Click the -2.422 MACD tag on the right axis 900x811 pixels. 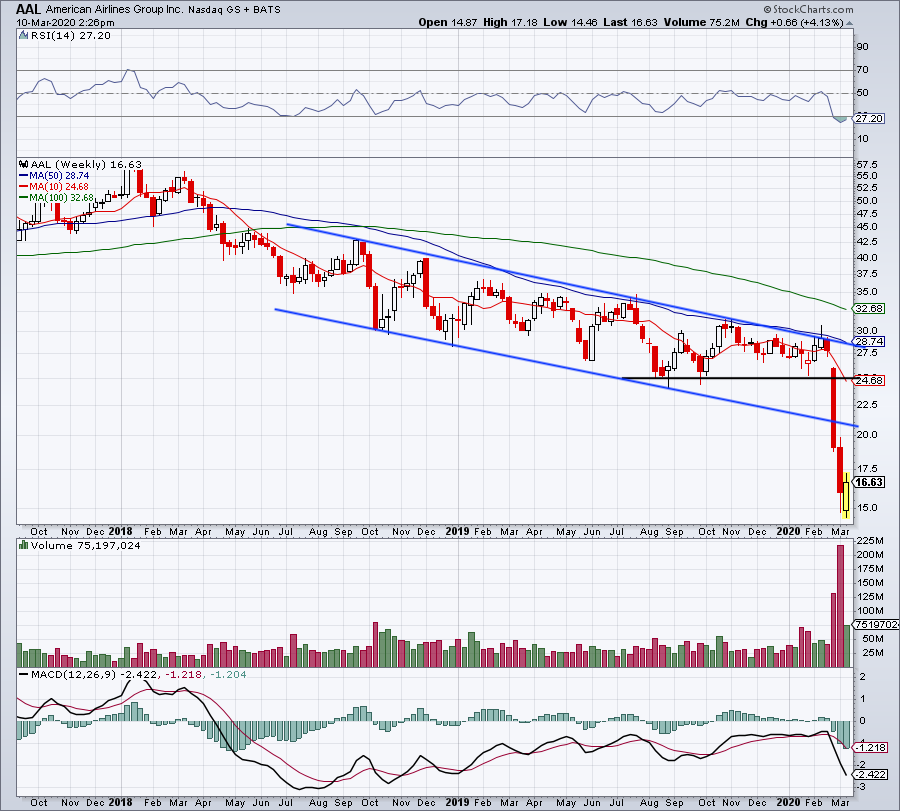coord(871,775)
